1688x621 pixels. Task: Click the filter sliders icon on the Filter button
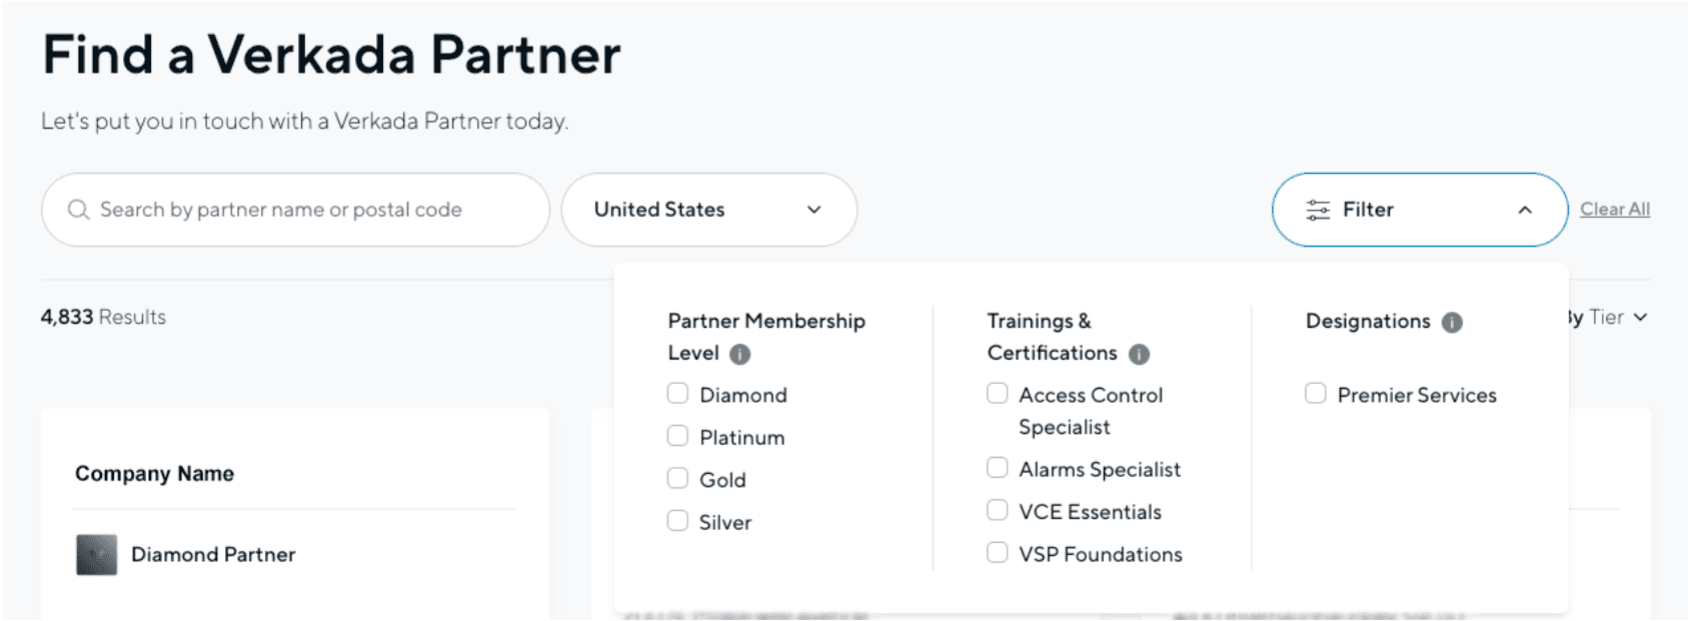(1316, 209)
